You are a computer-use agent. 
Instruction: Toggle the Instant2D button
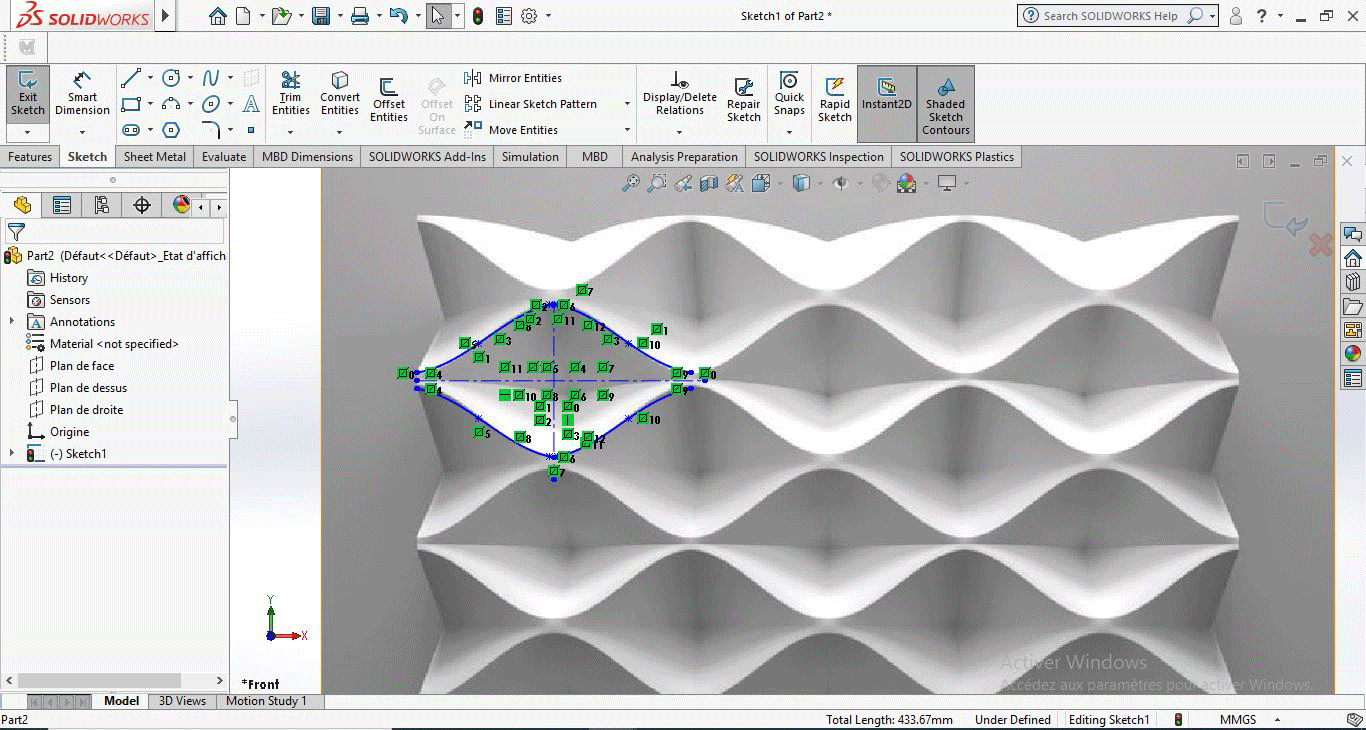(886, 94)
